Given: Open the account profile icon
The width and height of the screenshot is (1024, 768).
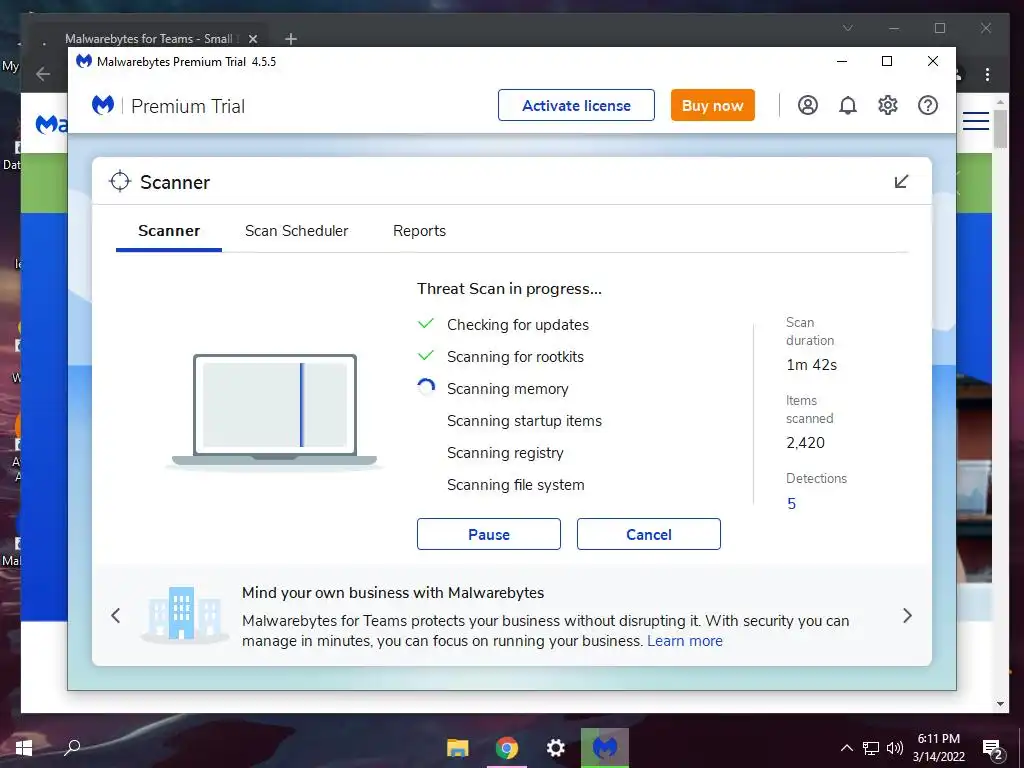Looking at the screenshot, I should point(808,105).
